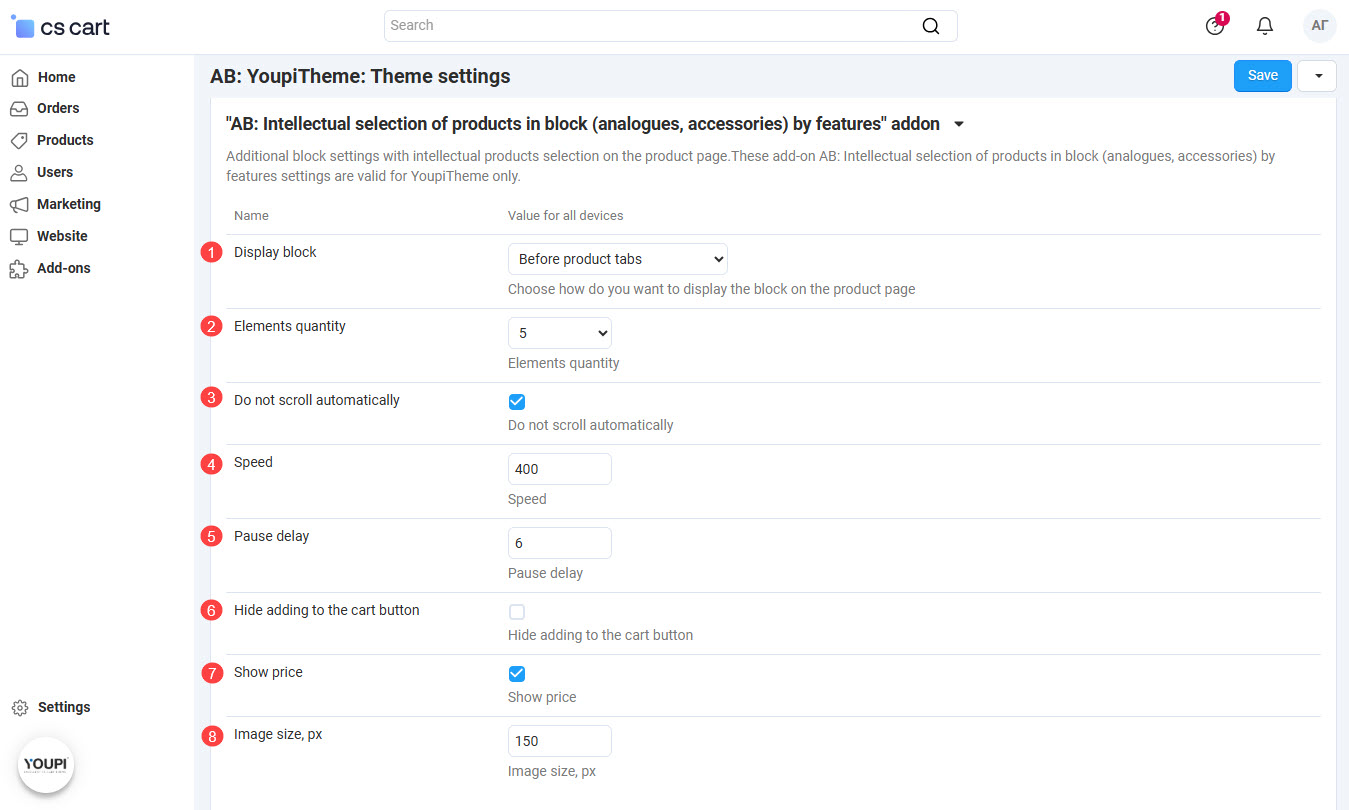This screenshot has height=810, width=1349.
Task: Open the user avatar menu
Action: pyautogui.click(x=1320, y=26)
